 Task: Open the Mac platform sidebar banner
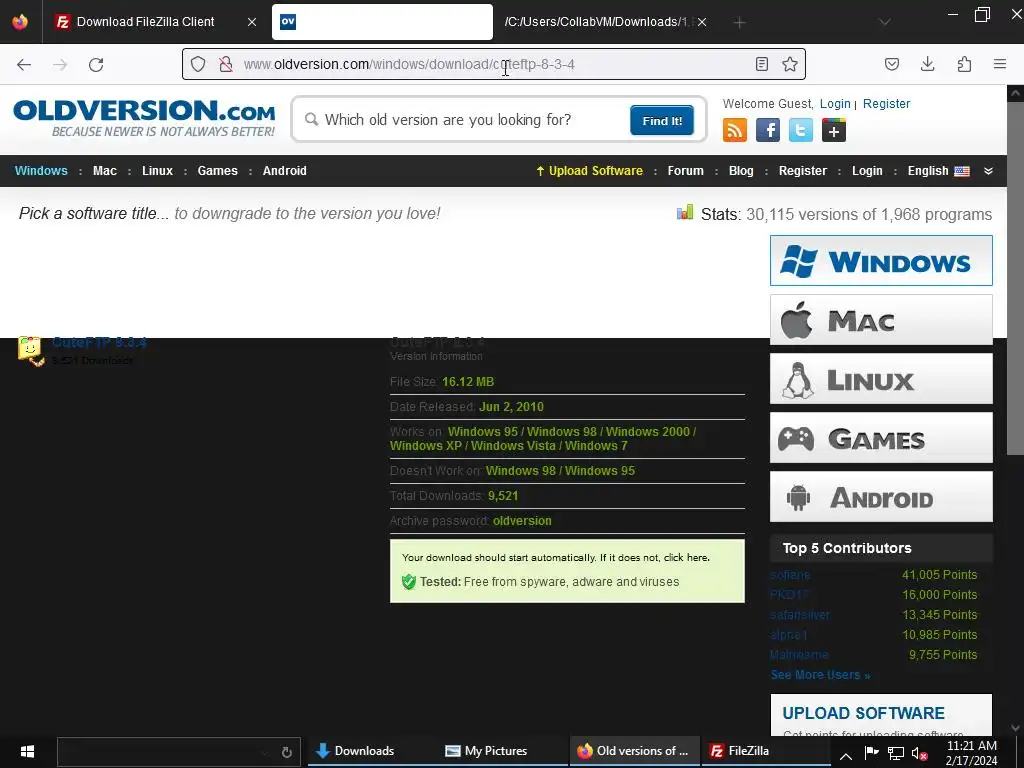point(881,320)
